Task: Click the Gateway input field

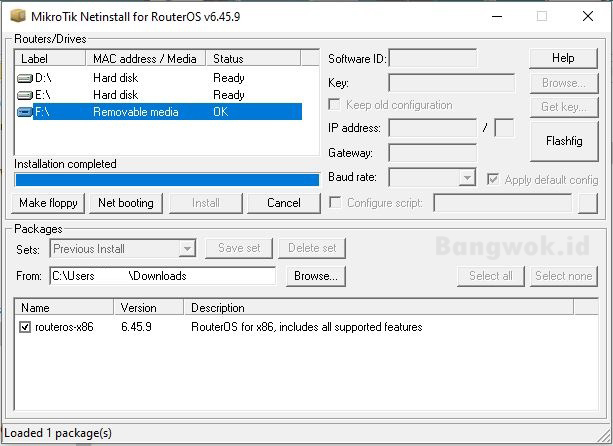Action: coord(433,152)
